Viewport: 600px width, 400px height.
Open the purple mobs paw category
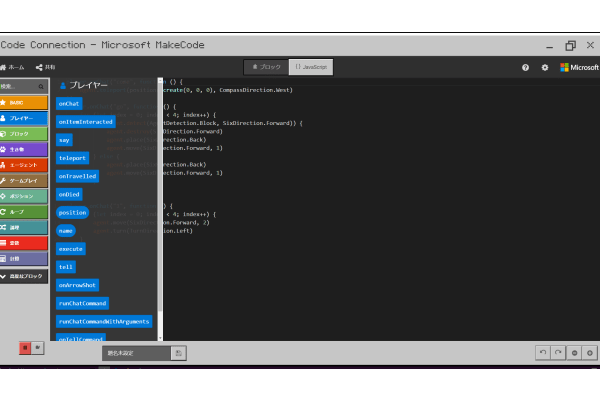coord(24,149)
